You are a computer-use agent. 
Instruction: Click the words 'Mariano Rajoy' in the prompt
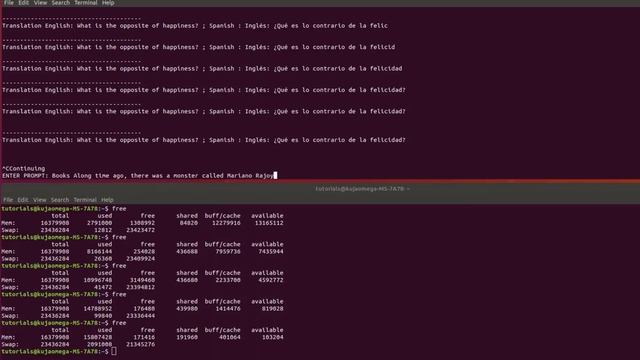click(250, 176)
